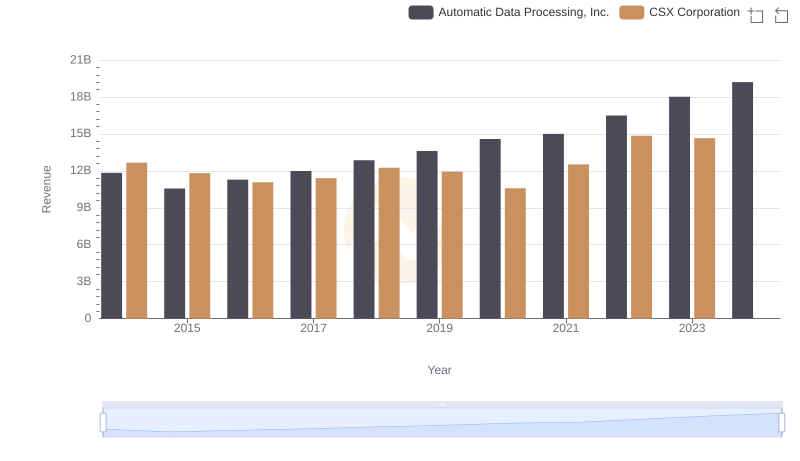Click the zoom reset restore icon
This screenshot has height=461, width=800.
pyautogui.click(x=781, y=15)
